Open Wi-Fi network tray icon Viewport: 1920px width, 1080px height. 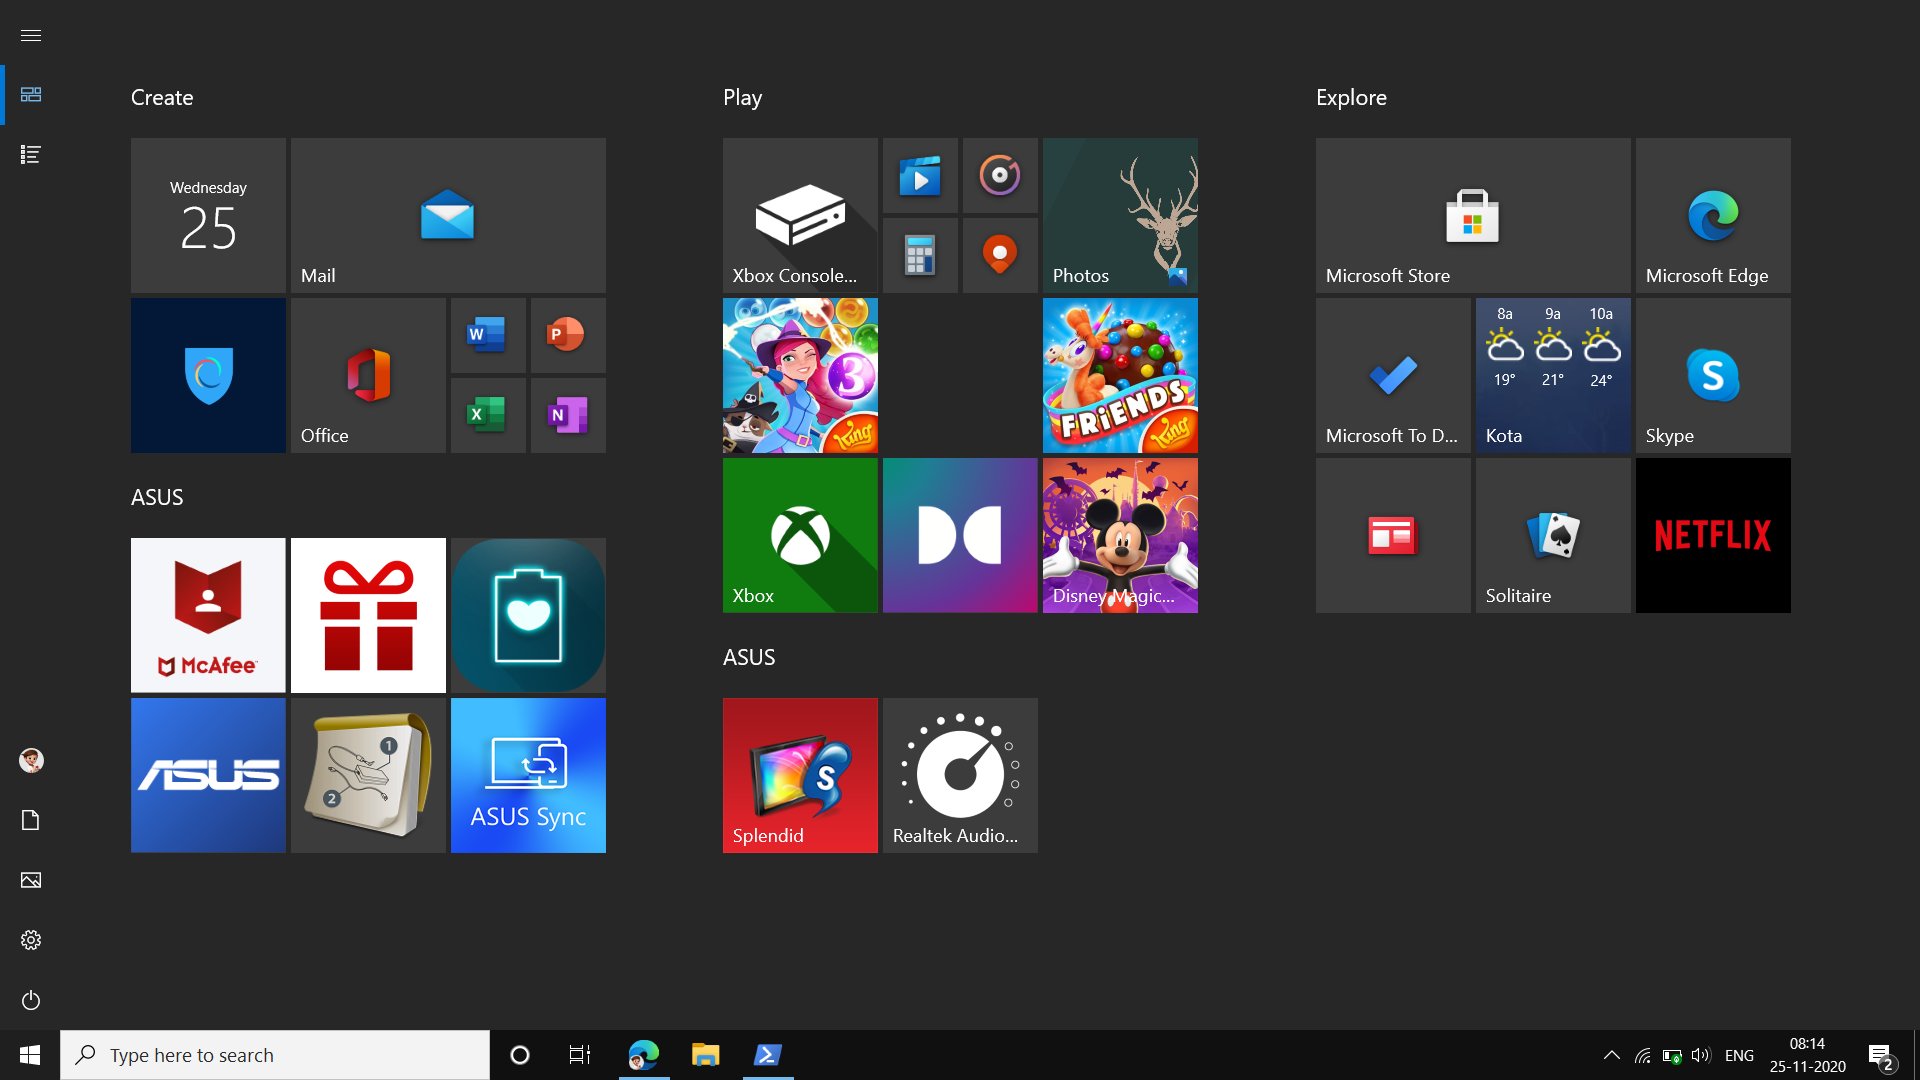tap(1642, 1055)
